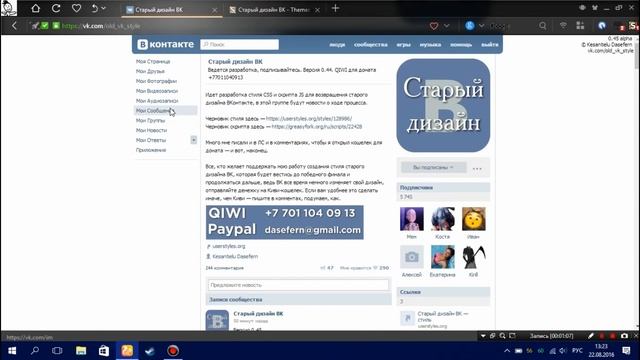Go back with the browser back arrow
Viewport: 640px width, 360px height.
(14, 26)
